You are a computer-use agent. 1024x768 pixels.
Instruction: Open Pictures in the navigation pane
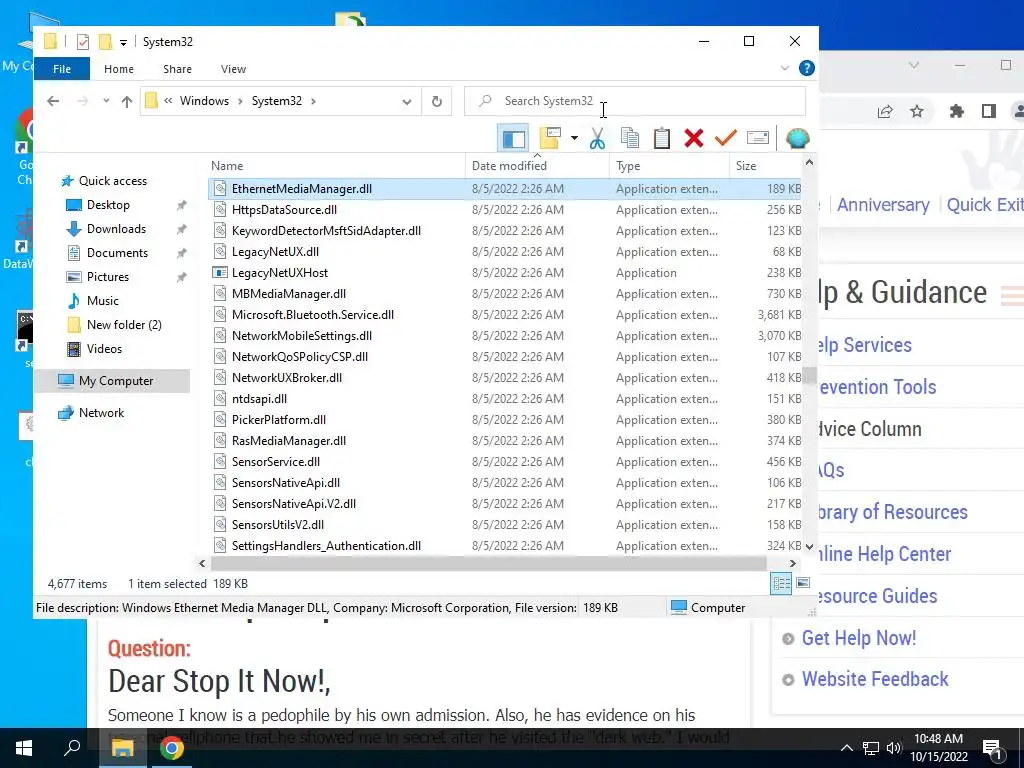click(108, 277)
